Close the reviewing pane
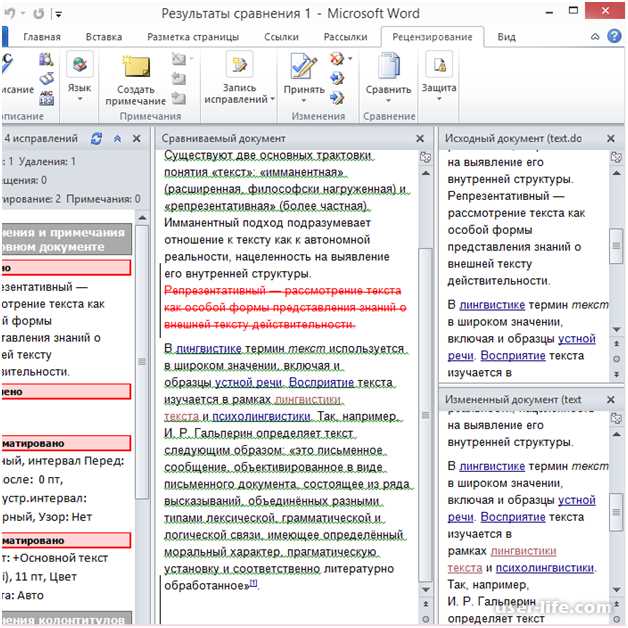 [137, 139]
